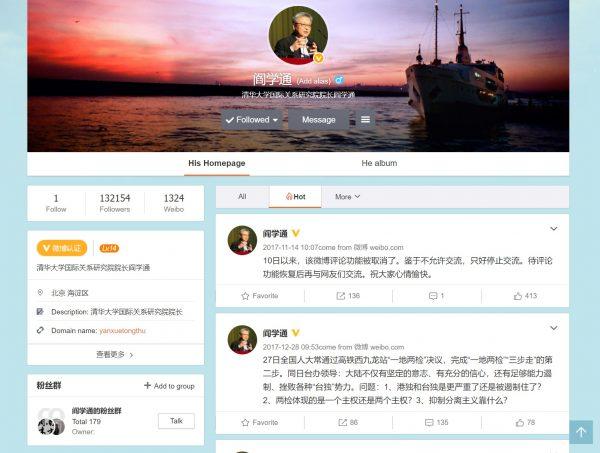Open the yanxuetongthu domain link

click(122, 331)
